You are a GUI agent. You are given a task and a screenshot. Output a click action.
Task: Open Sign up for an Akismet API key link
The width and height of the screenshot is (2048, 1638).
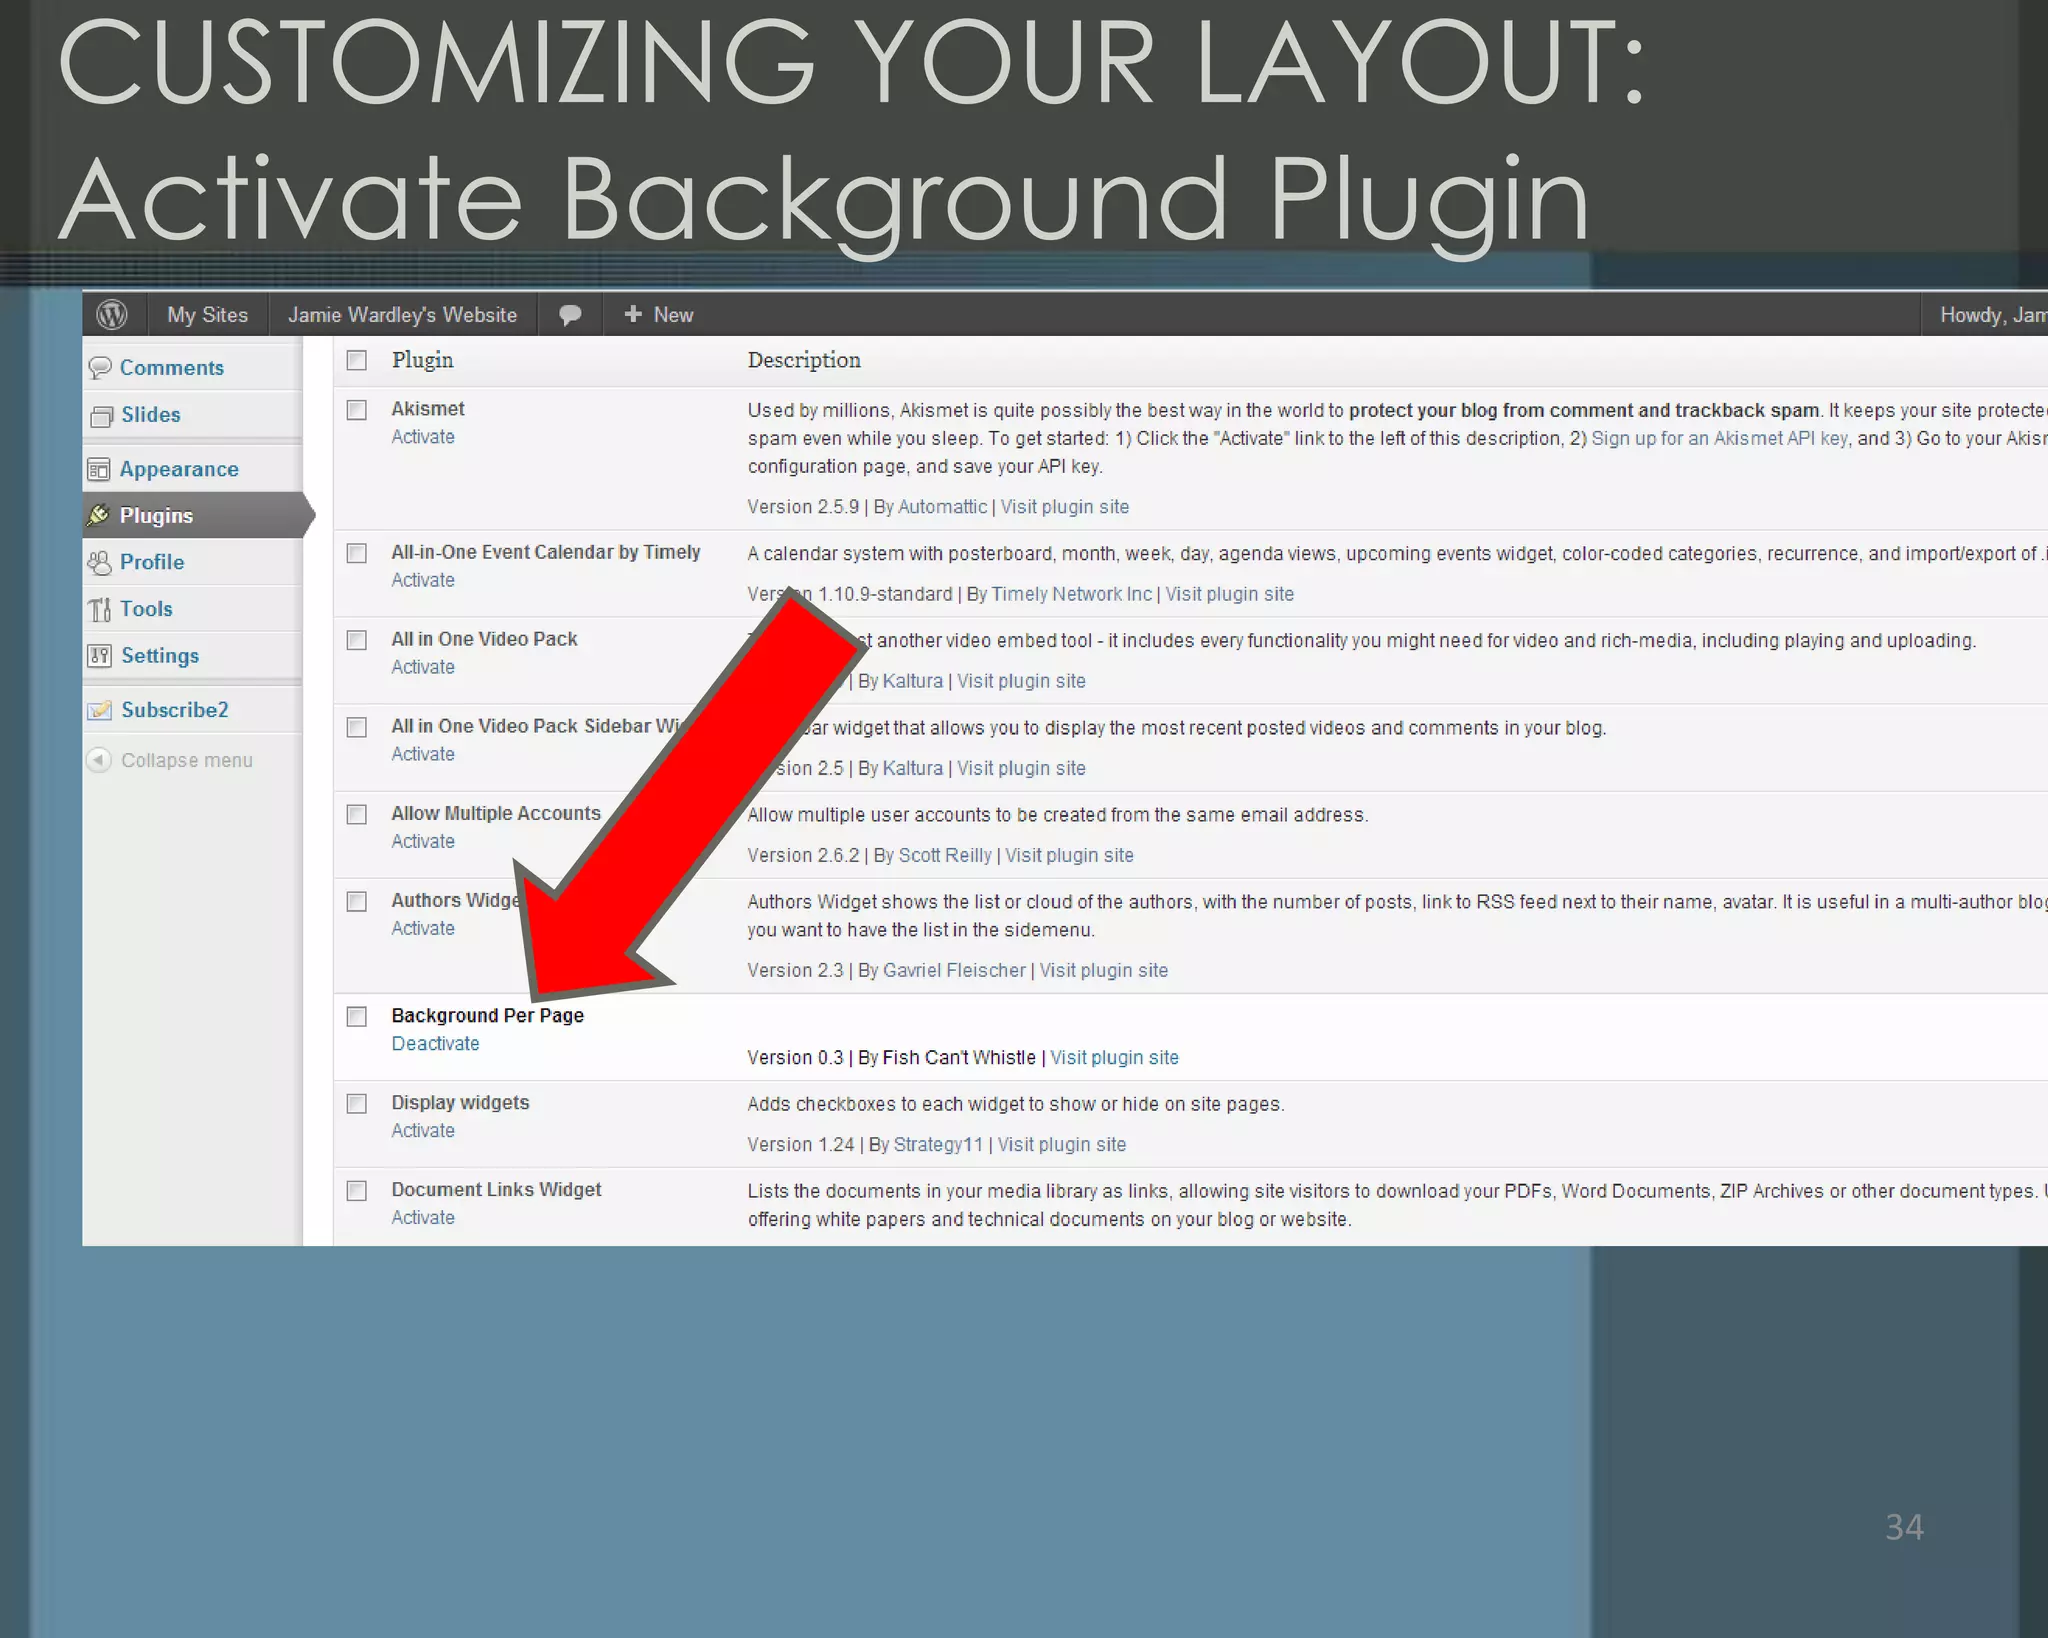tap(1720, 438)
